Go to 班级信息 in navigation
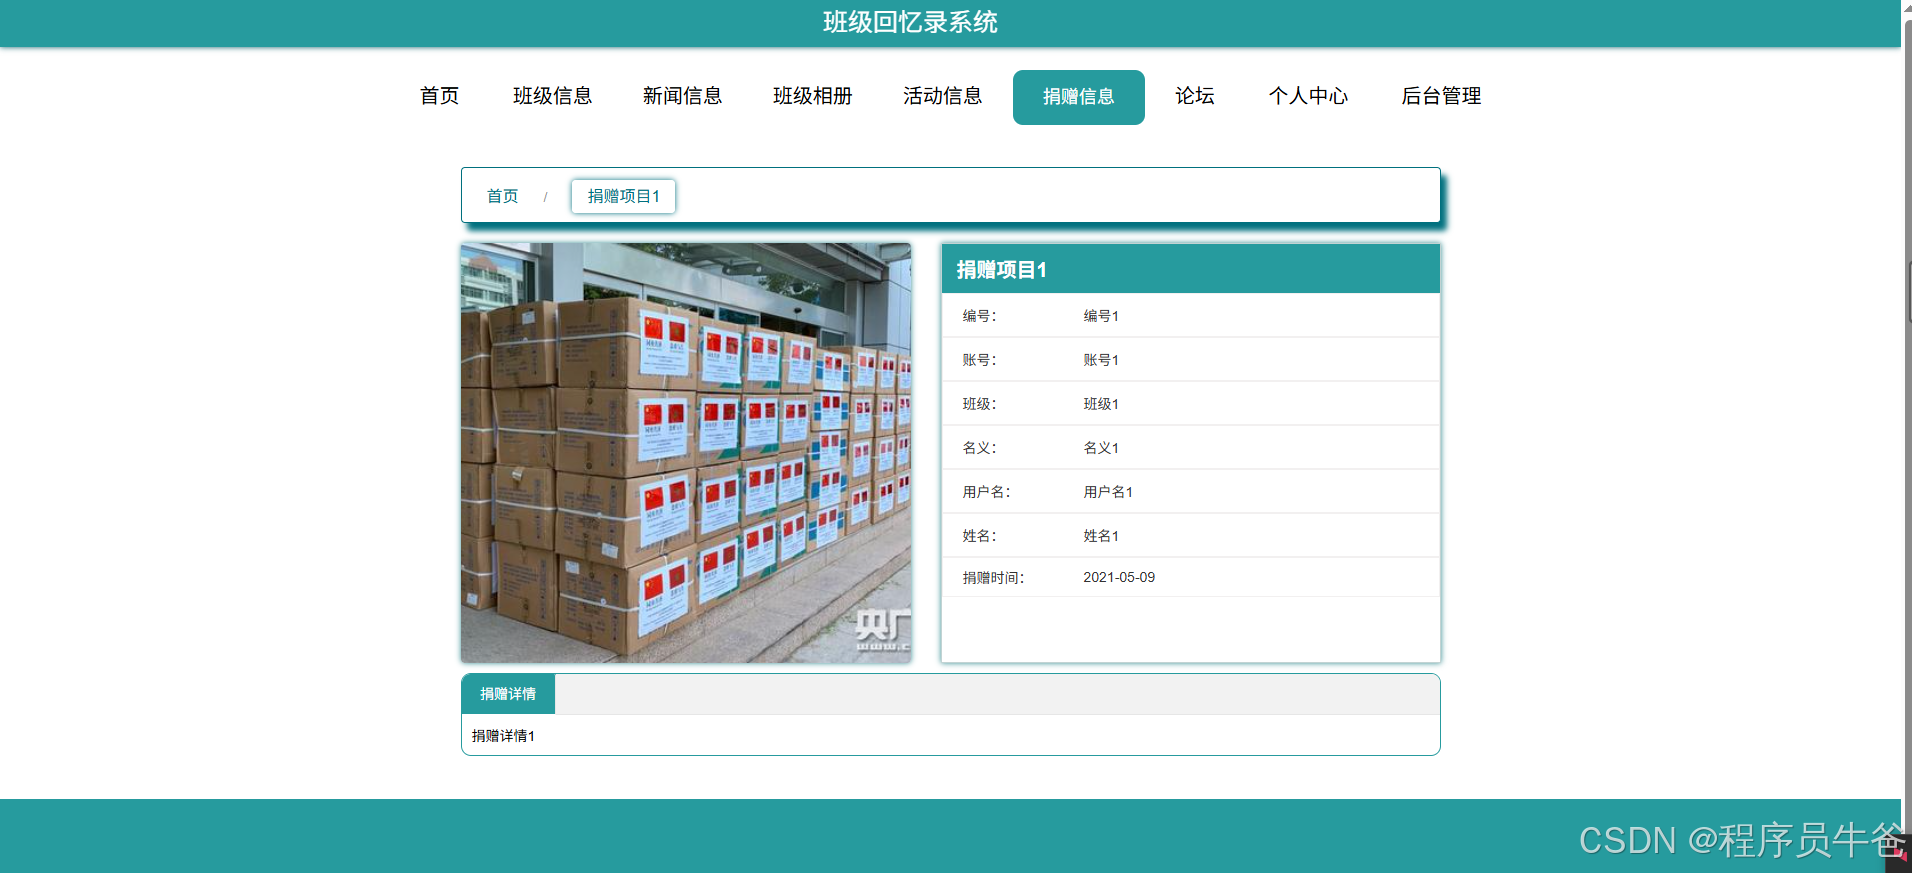 pos(552,96)
